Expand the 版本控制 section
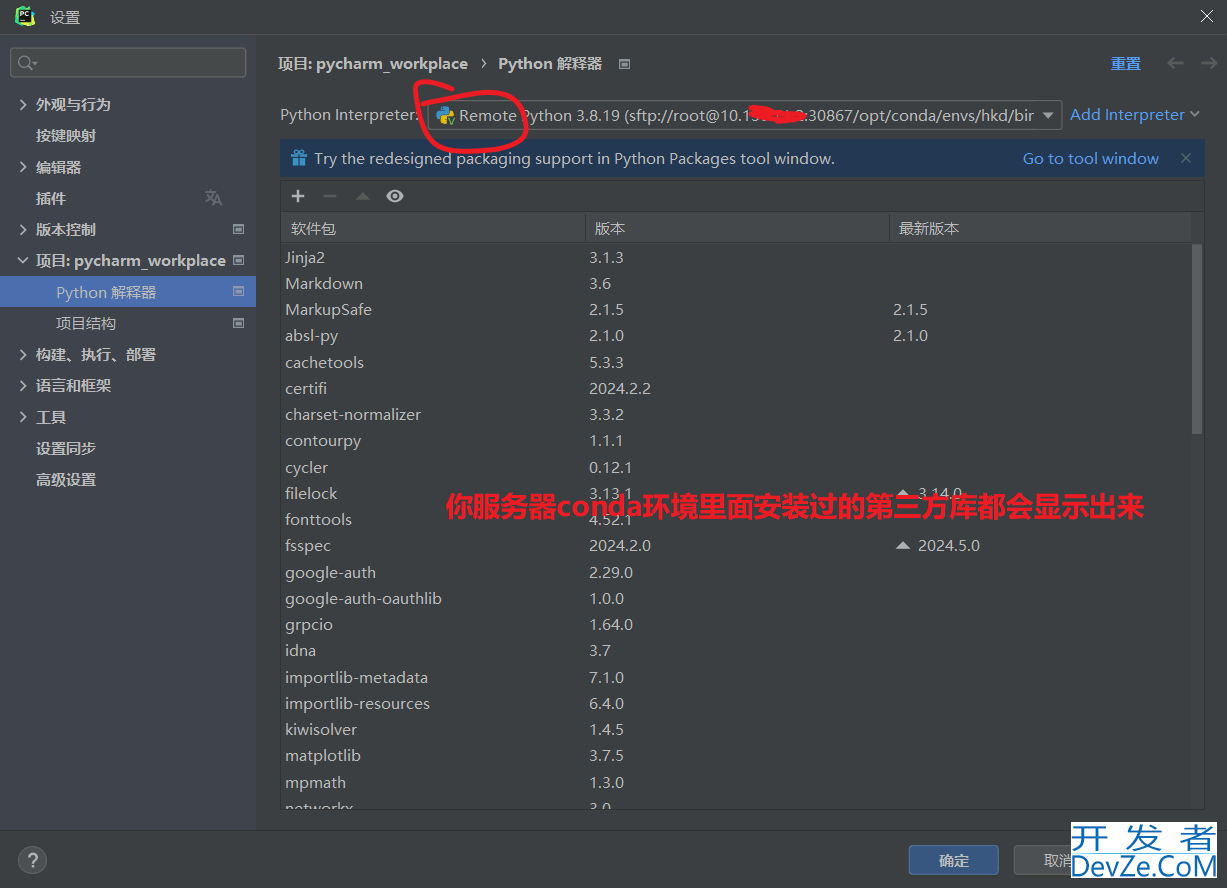 [23, 229]
